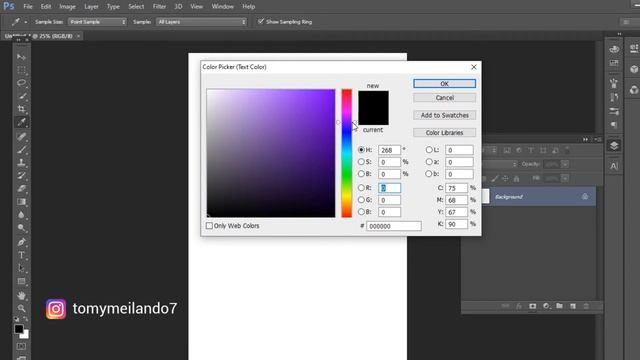Select the Gradient tool
This screenshot has height=360, width=640.
click(x=21, y=202)
